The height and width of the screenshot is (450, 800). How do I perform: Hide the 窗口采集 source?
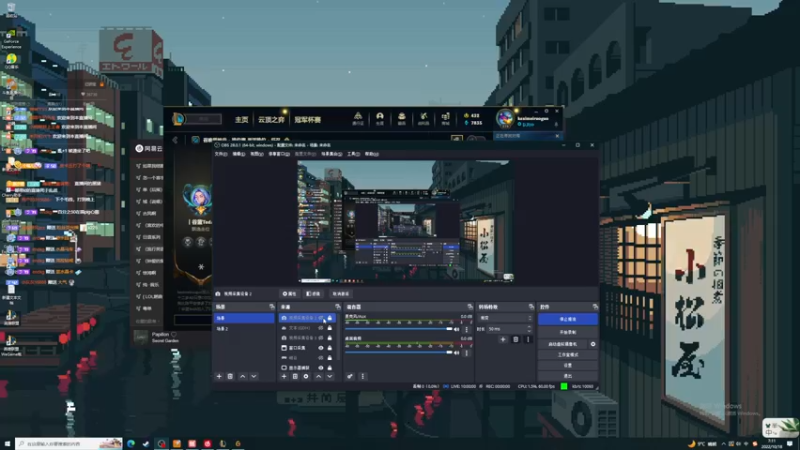pos(321,348)
